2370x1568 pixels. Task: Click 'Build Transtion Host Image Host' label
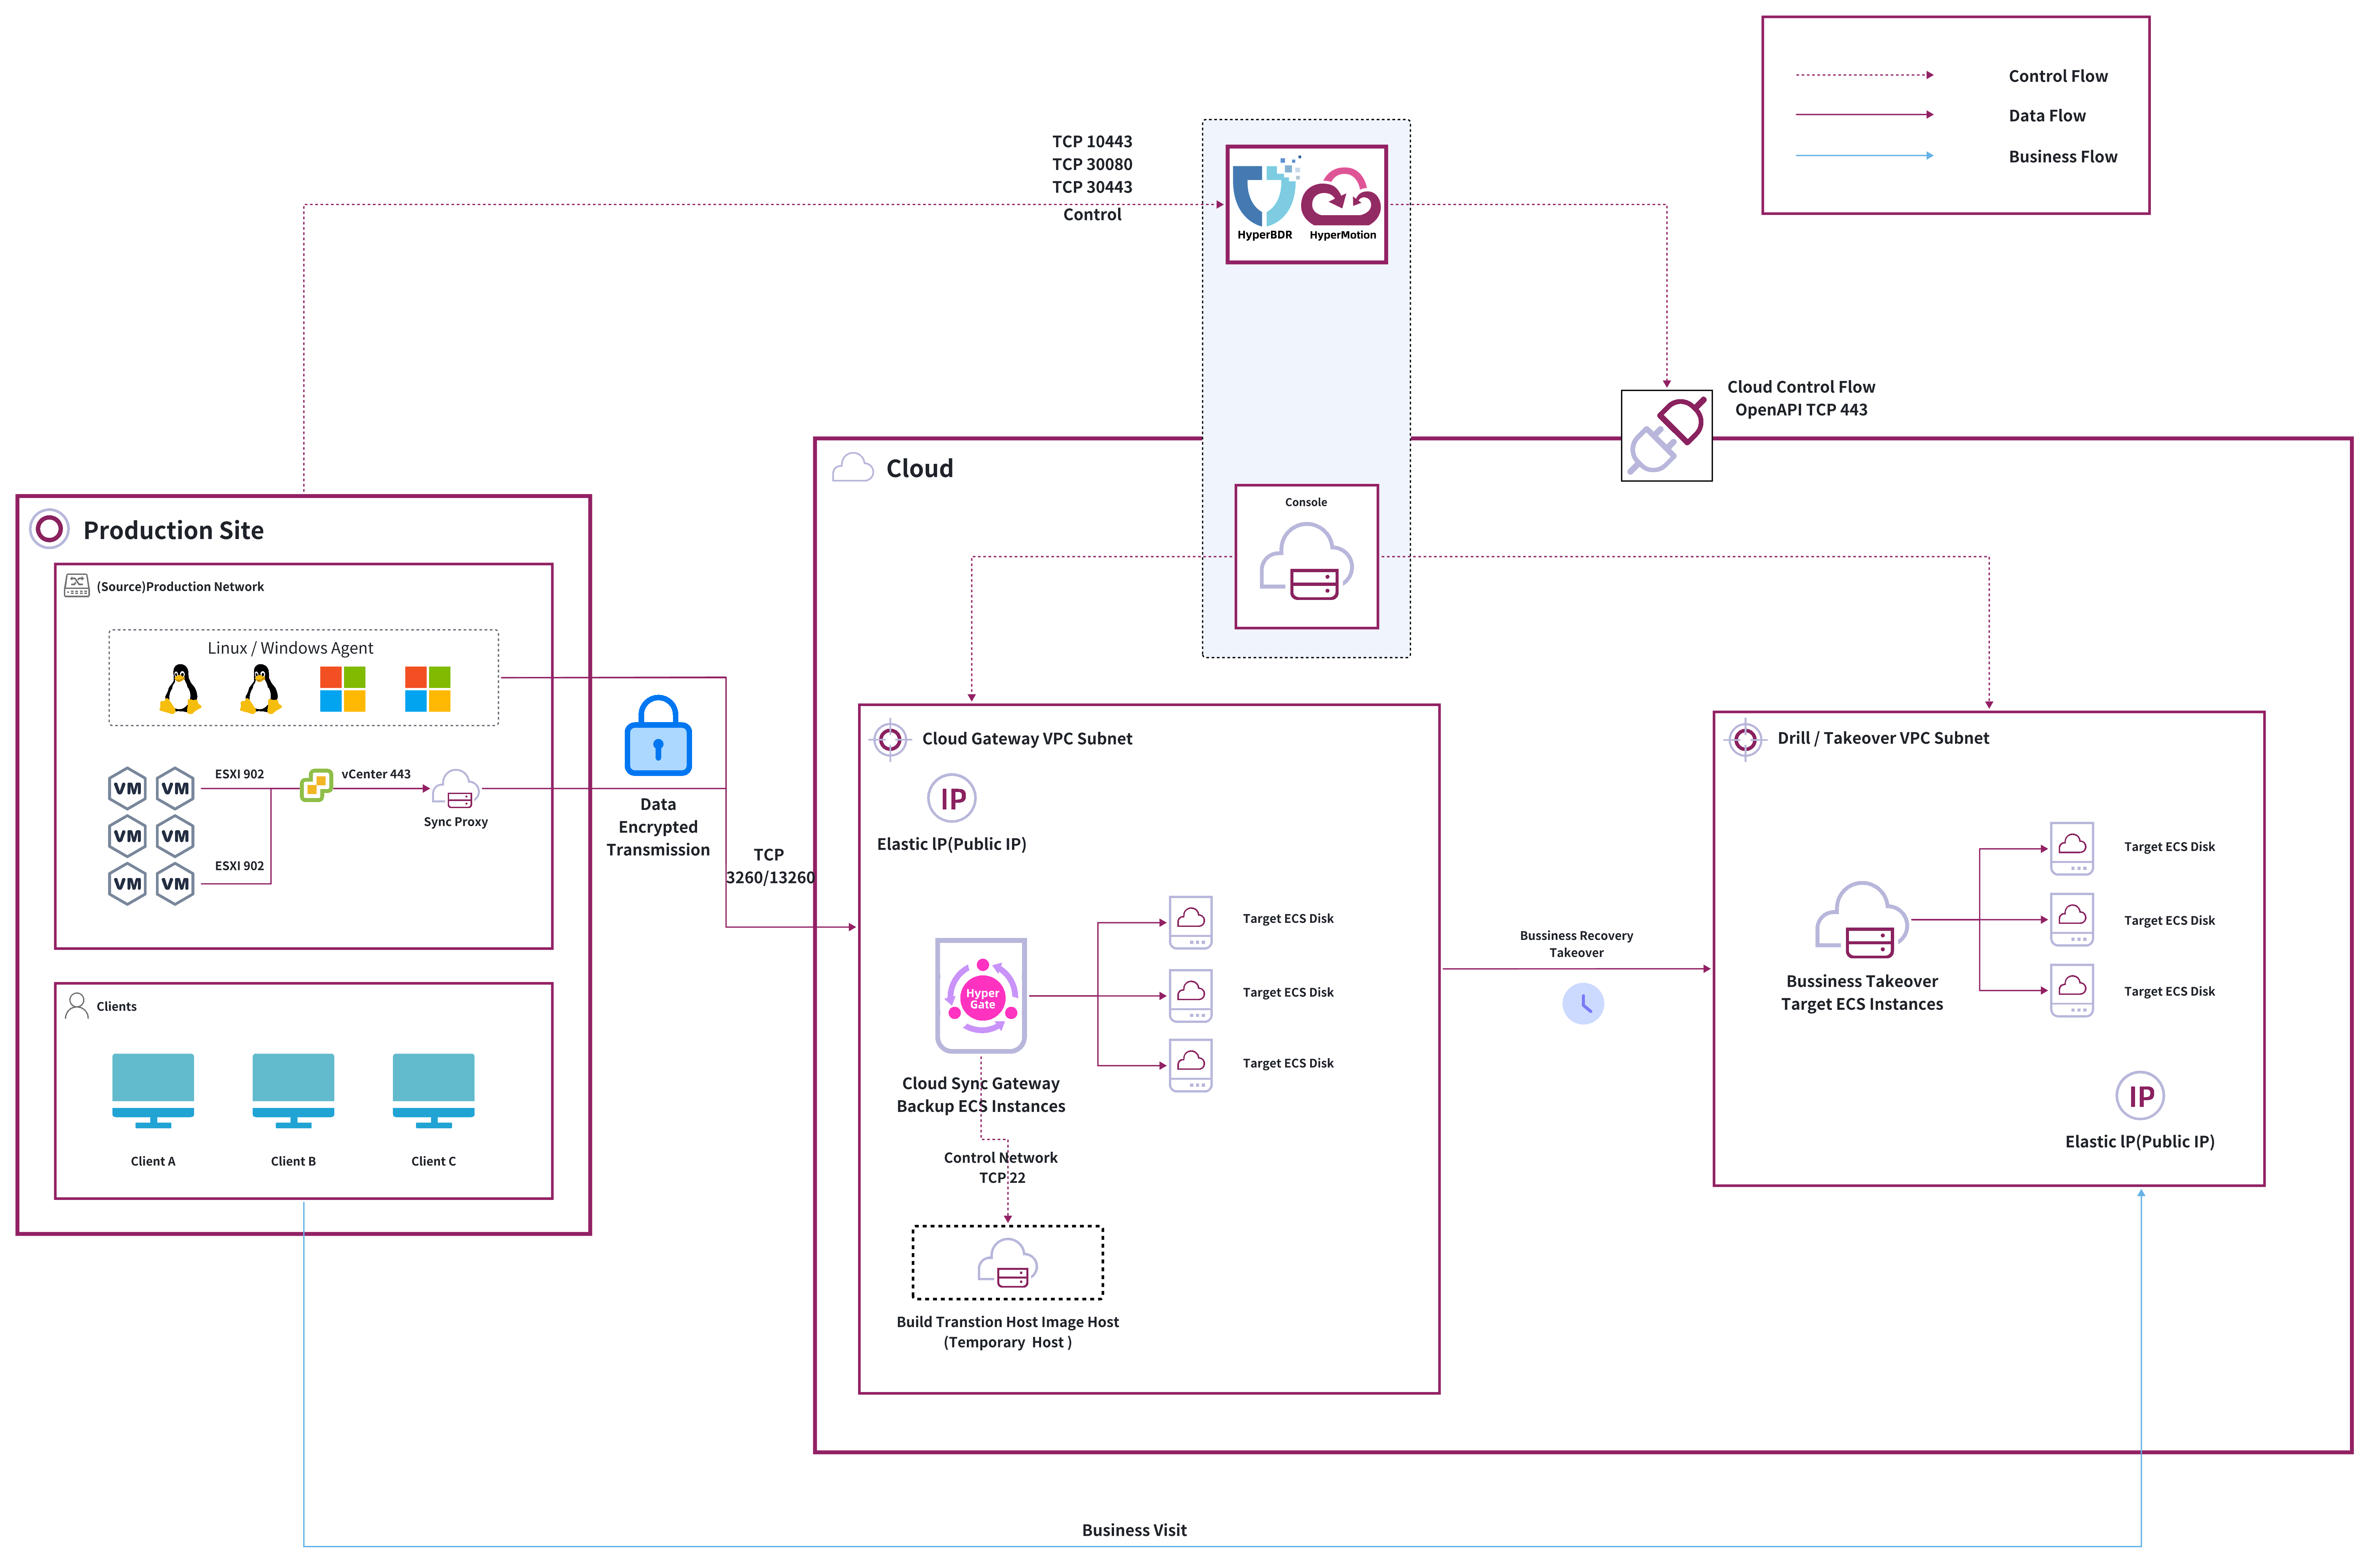click(1008, 1322)
